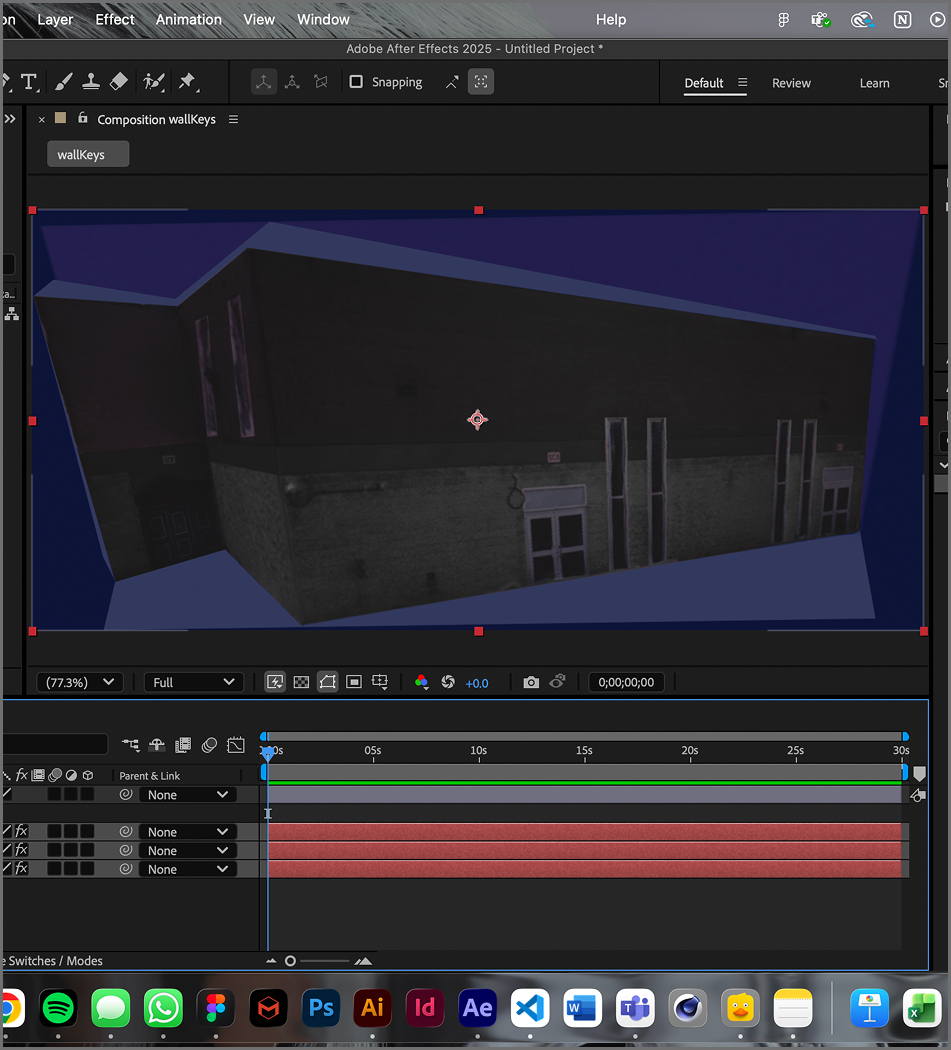This screenshot has height=1050, width=951.
Task: Select the Puppet Pin tool
Action: [x=185, y=81]
